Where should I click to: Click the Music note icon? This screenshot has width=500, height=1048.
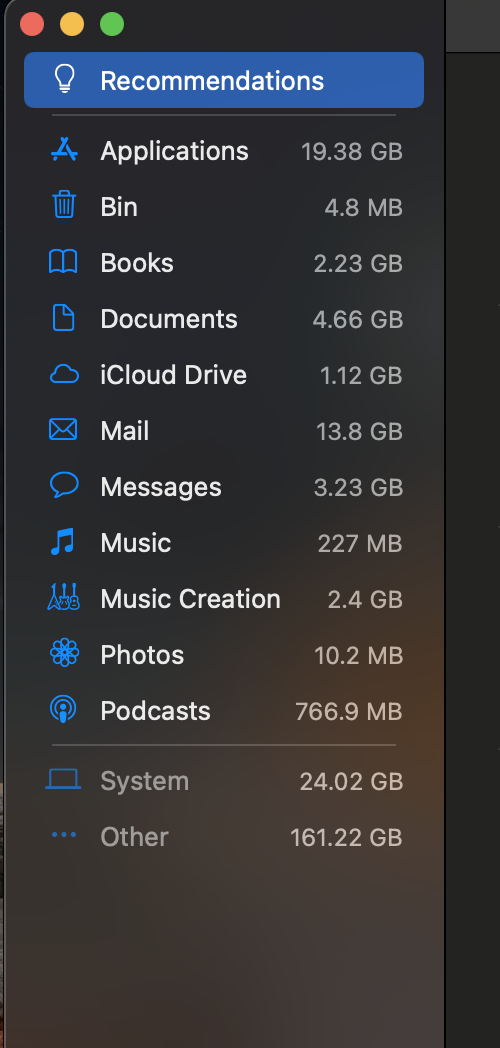(x=63, y=542)
